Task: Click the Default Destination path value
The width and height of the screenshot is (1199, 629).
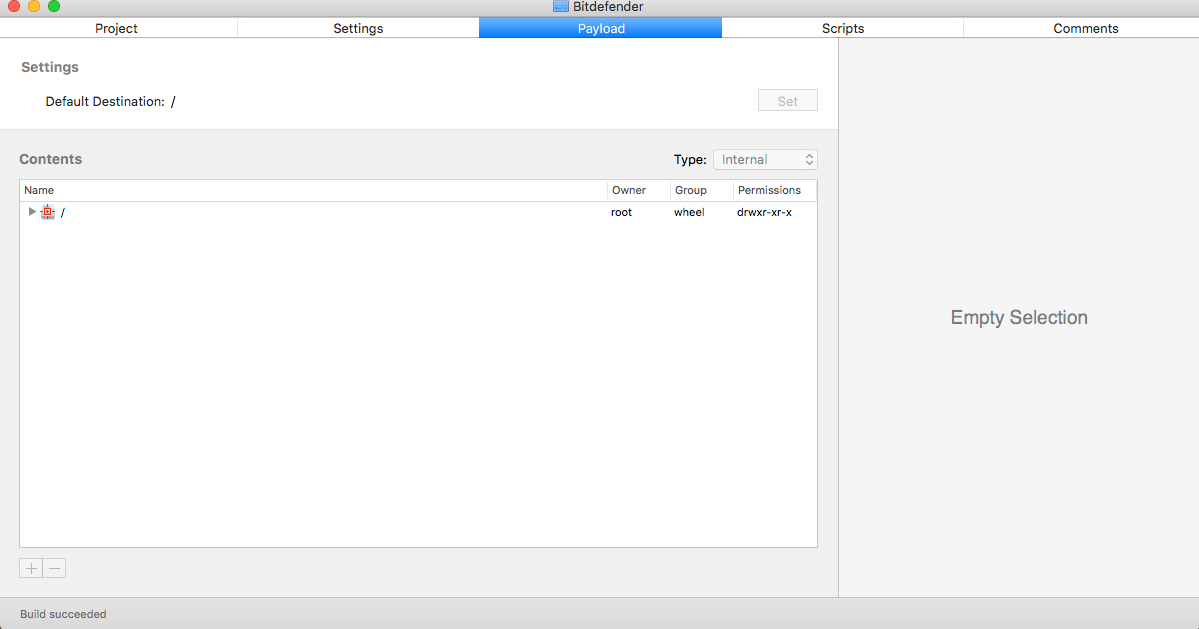Action: (173, 102)
